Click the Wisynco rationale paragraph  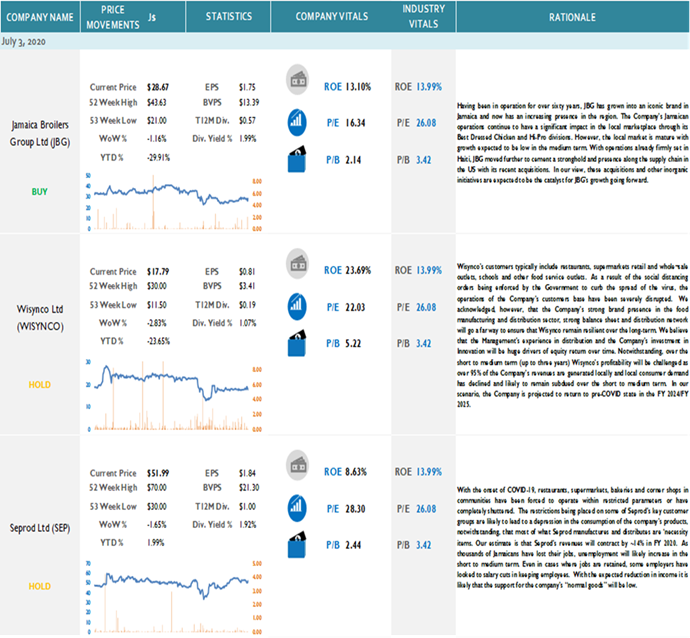click(573, 335)
